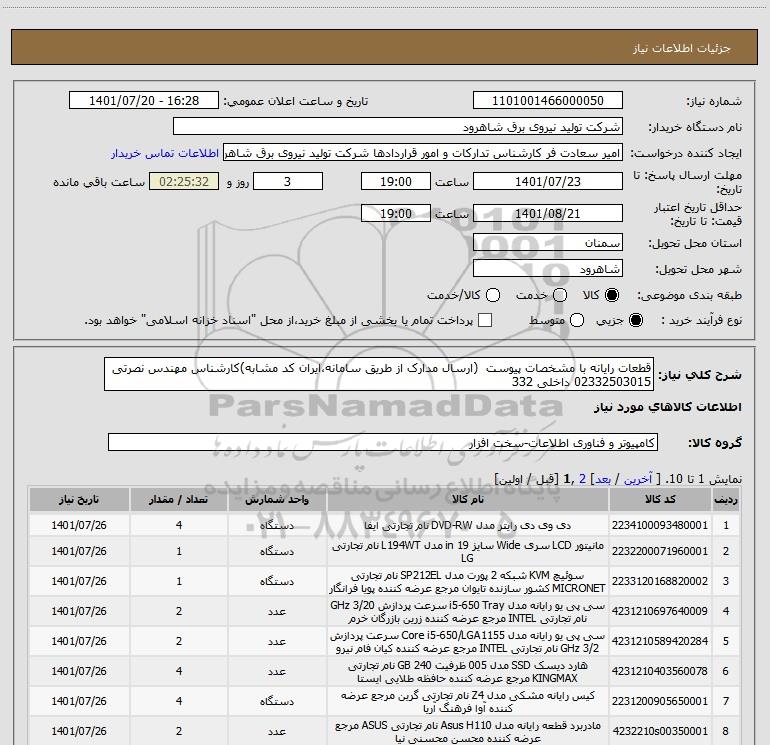770x745 pixels.
Task: Click the نام کالا column header
Action: point(468,499)
